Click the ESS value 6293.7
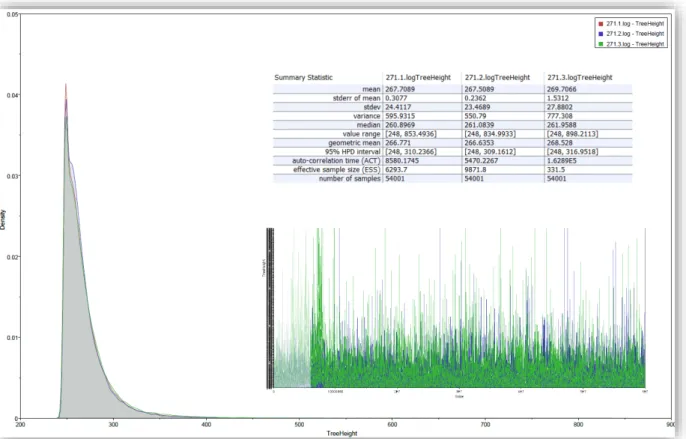The image size is (686, 439). coord(396,170)
